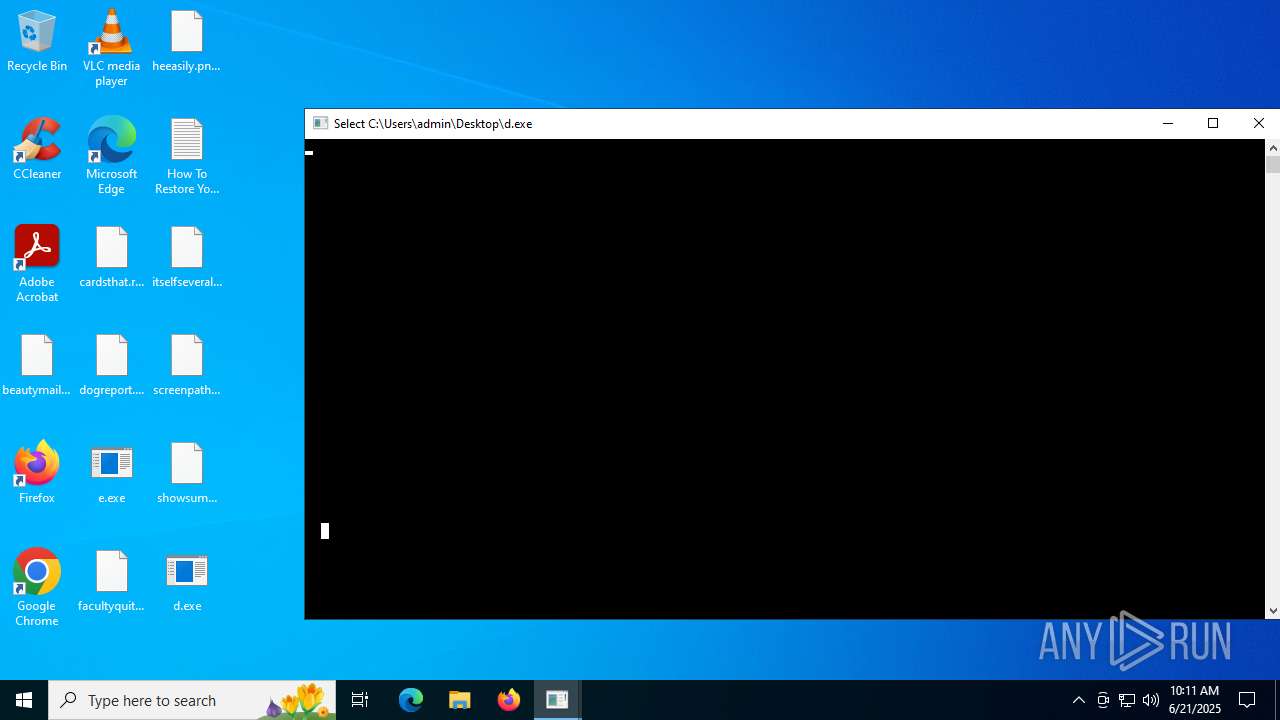Click the console title bar text

click(433, 124)
